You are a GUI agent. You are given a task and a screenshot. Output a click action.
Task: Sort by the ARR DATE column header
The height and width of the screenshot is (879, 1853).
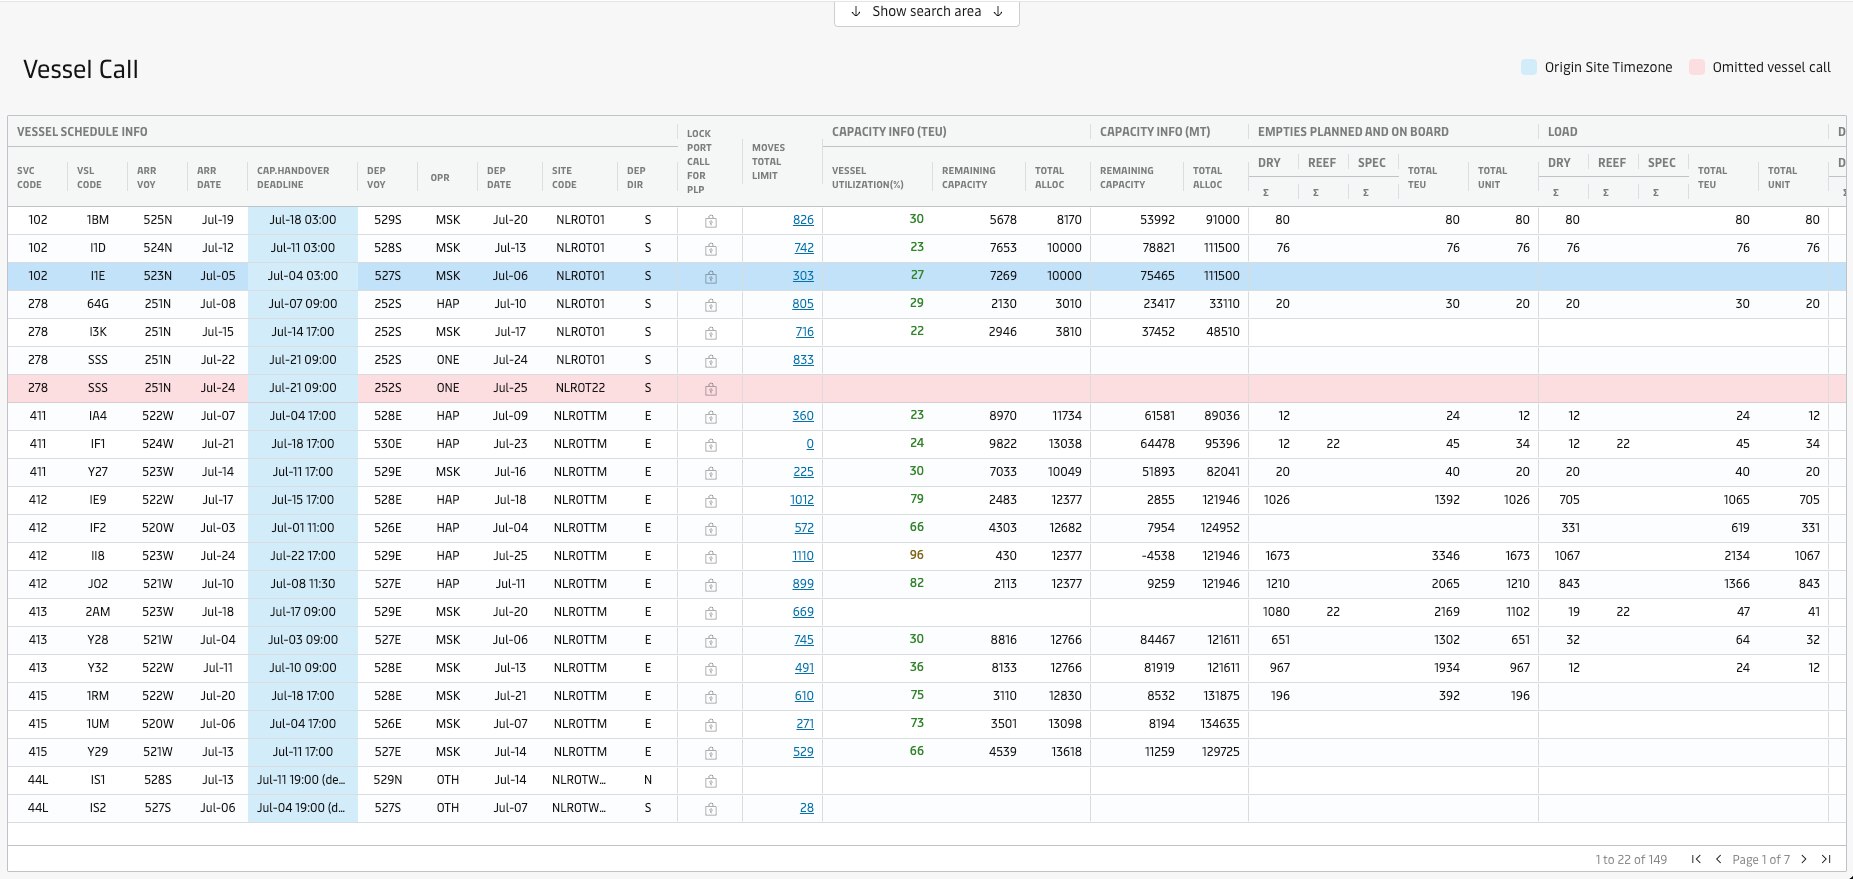(209, 177)
